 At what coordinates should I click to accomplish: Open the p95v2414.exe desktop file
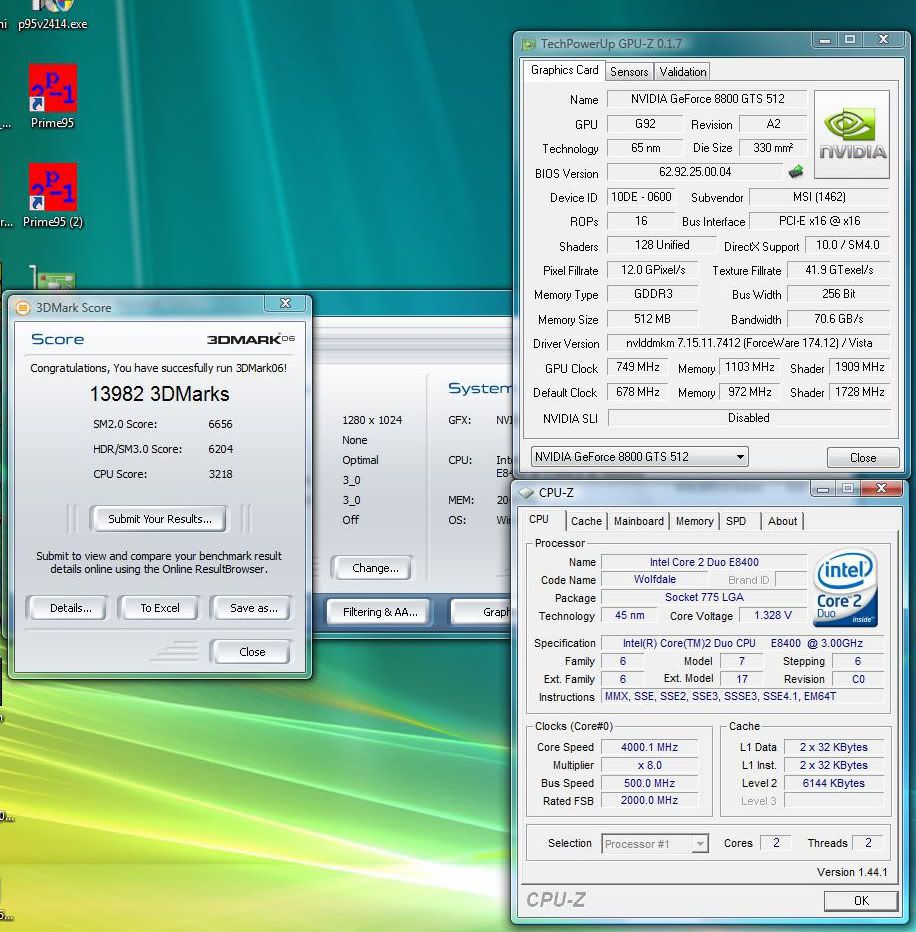coord(52,15)
